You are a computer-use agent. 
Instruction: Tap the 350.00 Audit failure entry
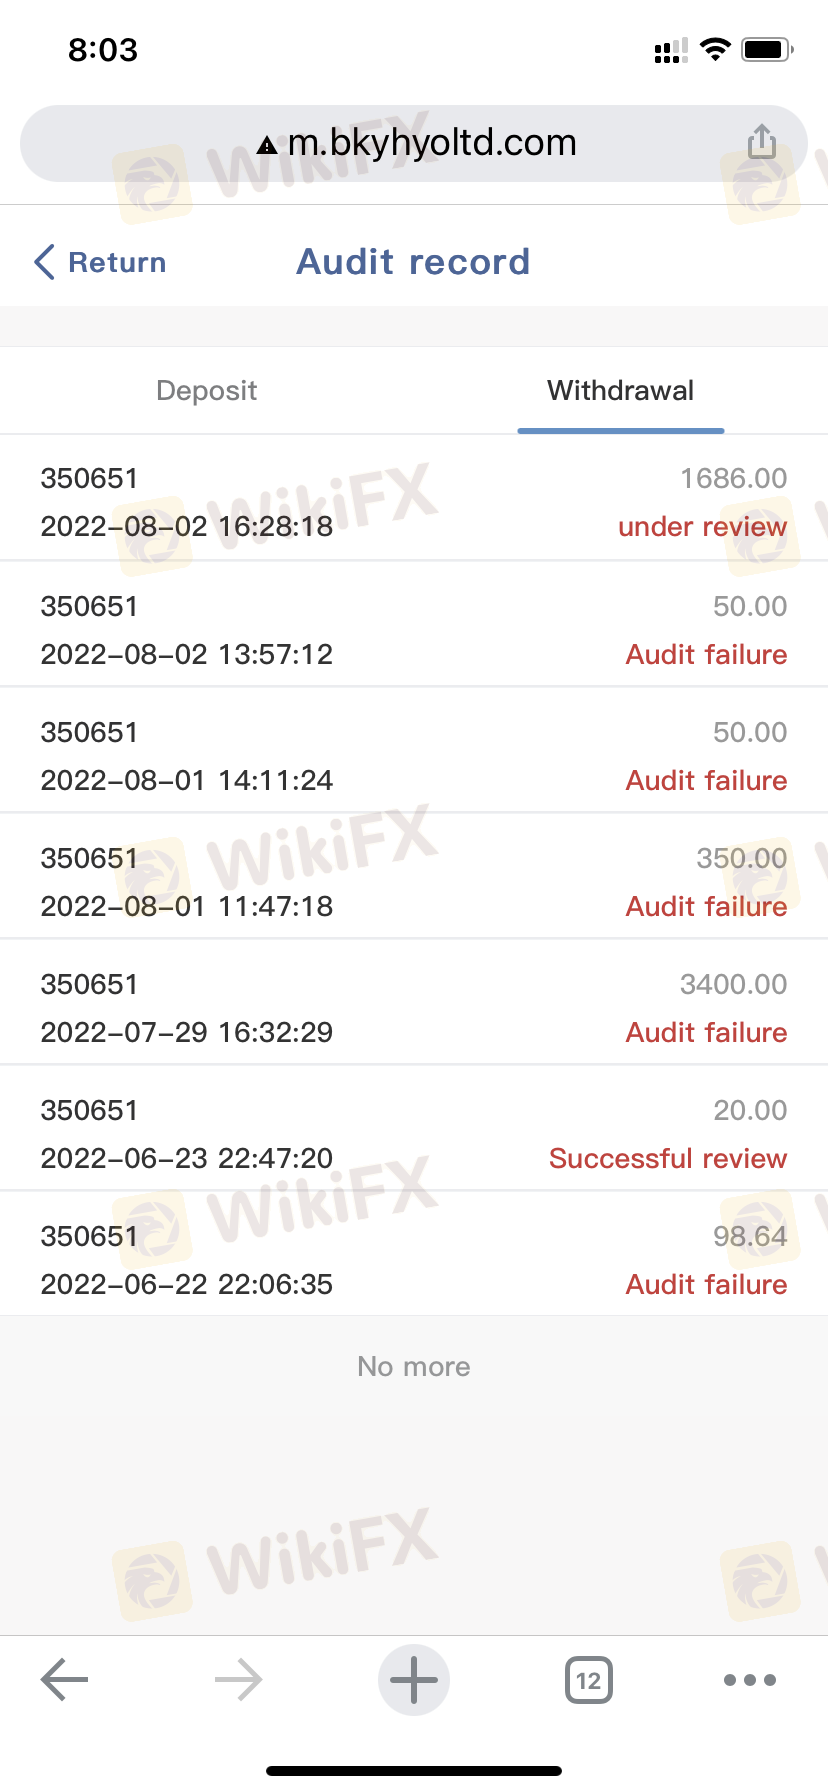click(414, 882)
